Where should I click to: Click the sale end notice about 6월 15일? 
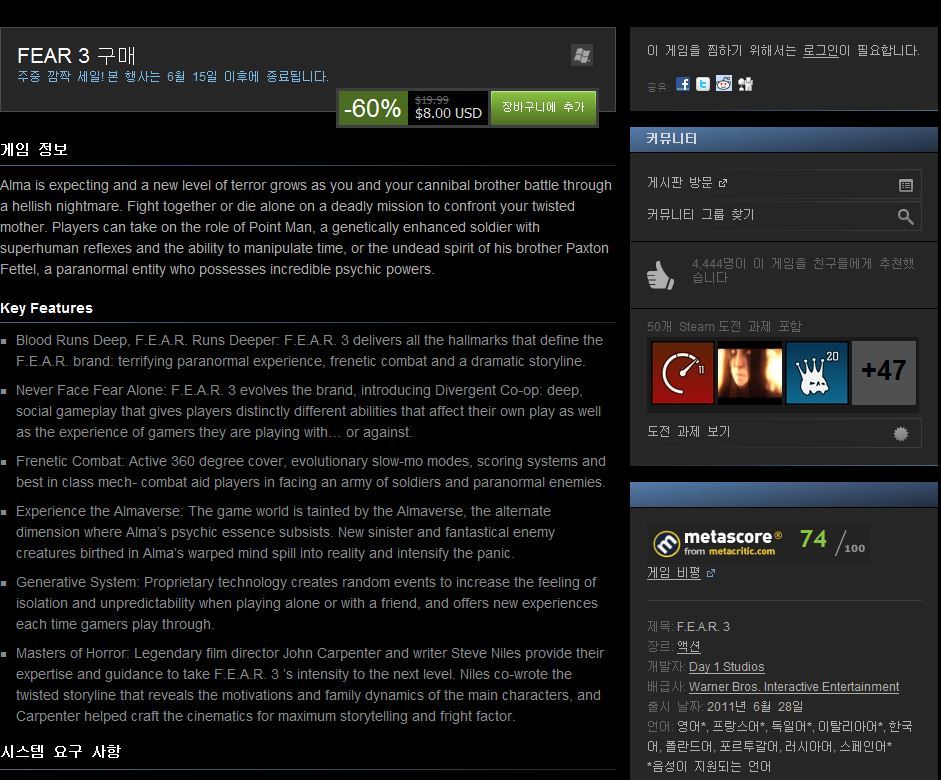click(173, 77)
